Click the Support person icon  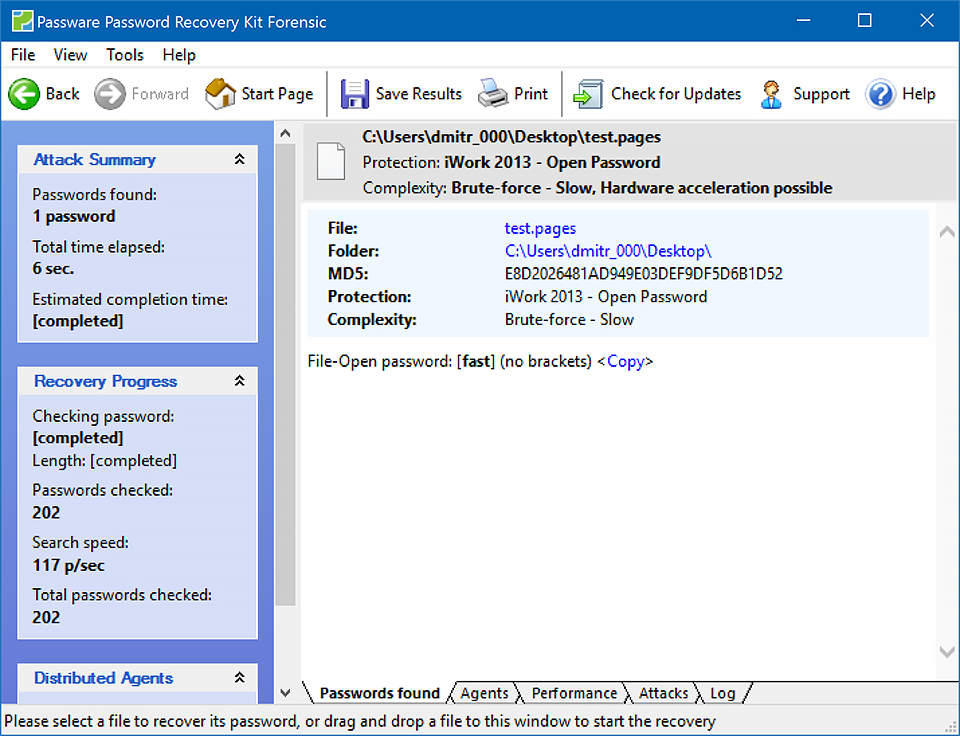click(x=771, y=94)
